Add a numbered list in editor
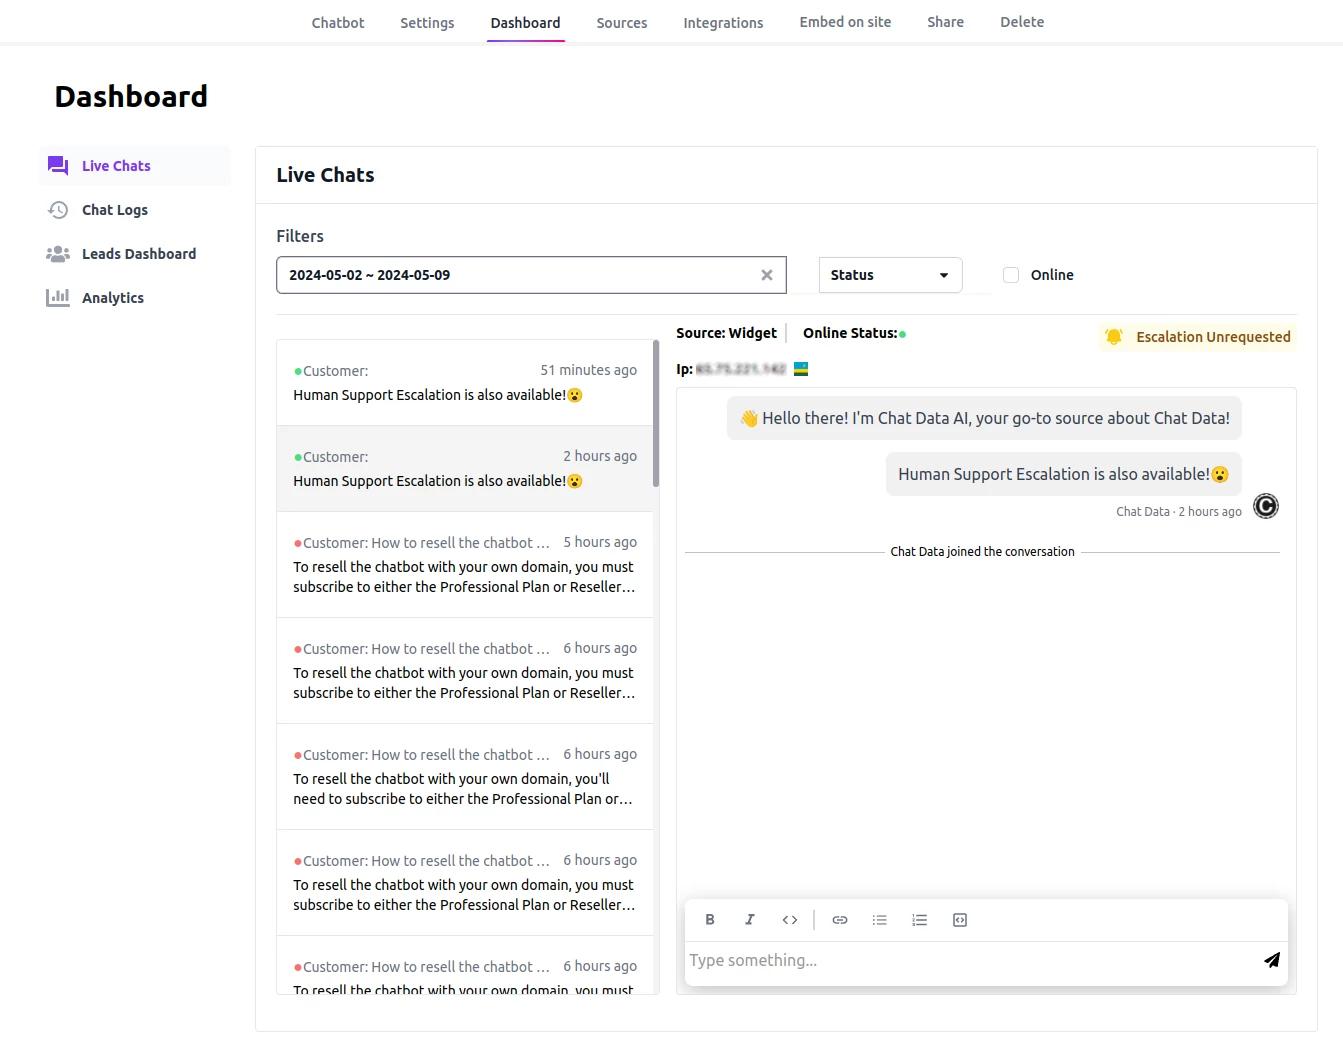1343x1057 pixels. (x=920, y=920)
